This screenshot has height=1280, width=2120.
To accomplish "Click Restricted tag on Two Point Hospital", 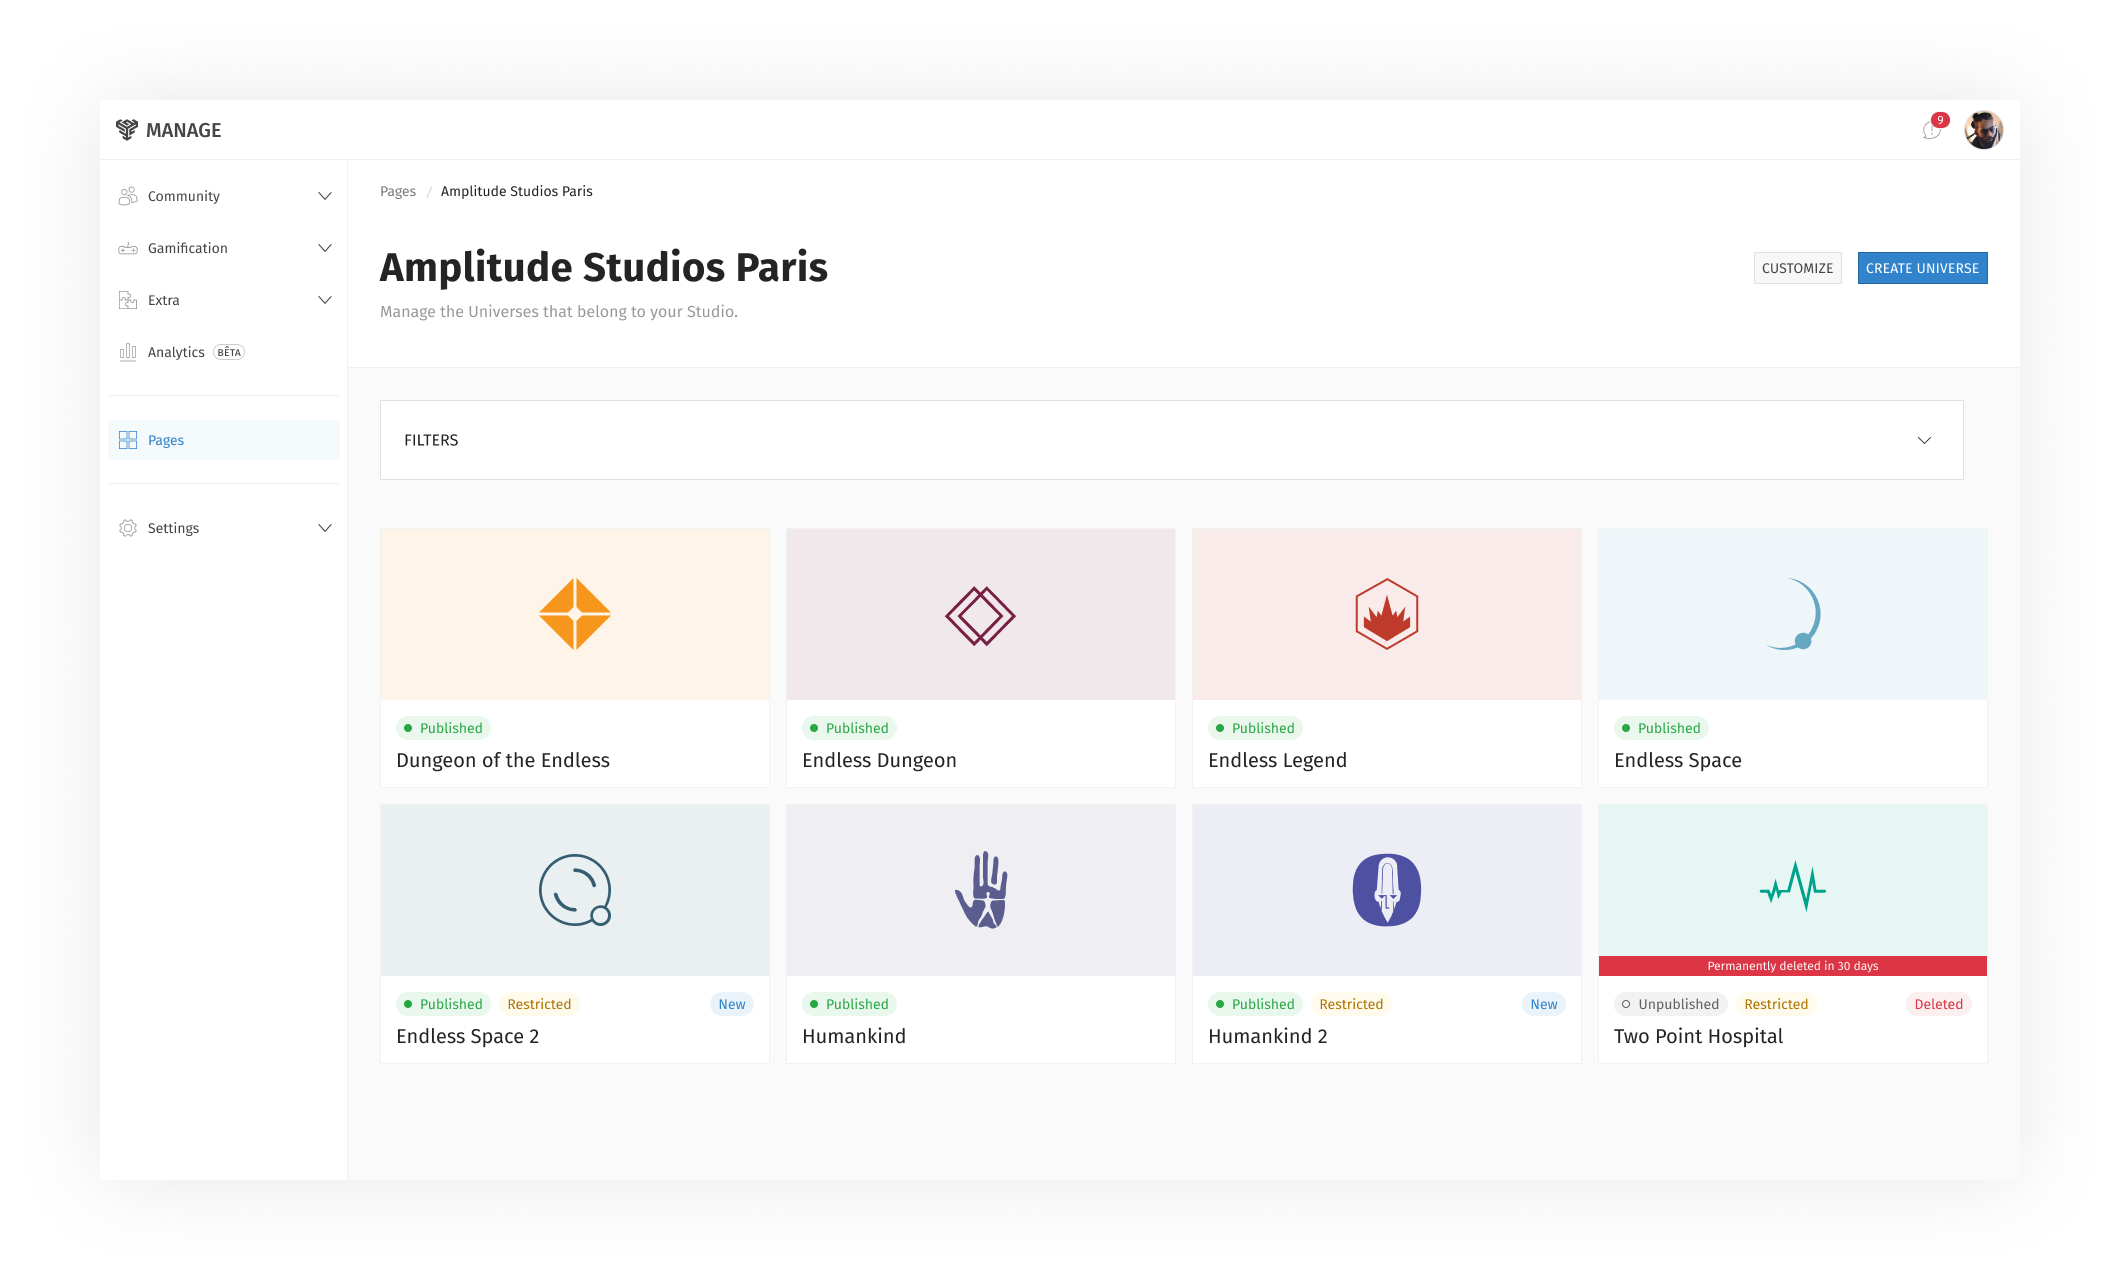I will 1776,1004.
